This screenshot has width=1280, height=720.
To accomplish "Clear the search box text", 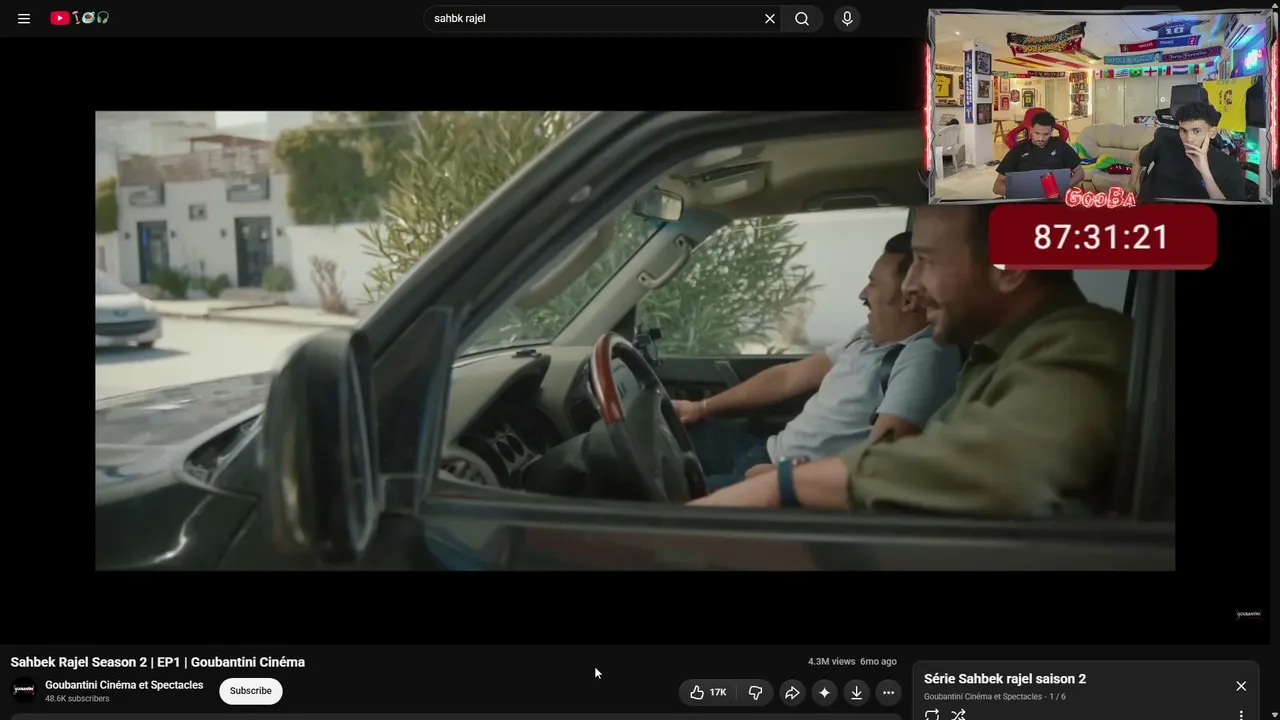I will (x=770, y=18).
